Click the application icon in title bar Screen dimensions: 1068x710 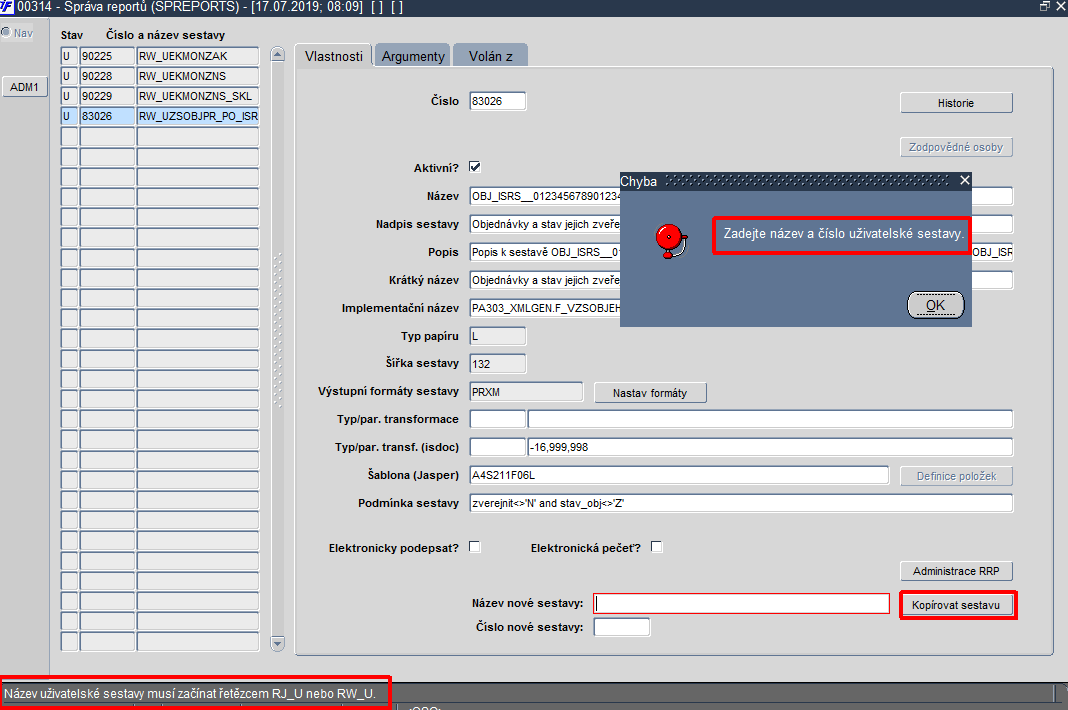(7, 7)
